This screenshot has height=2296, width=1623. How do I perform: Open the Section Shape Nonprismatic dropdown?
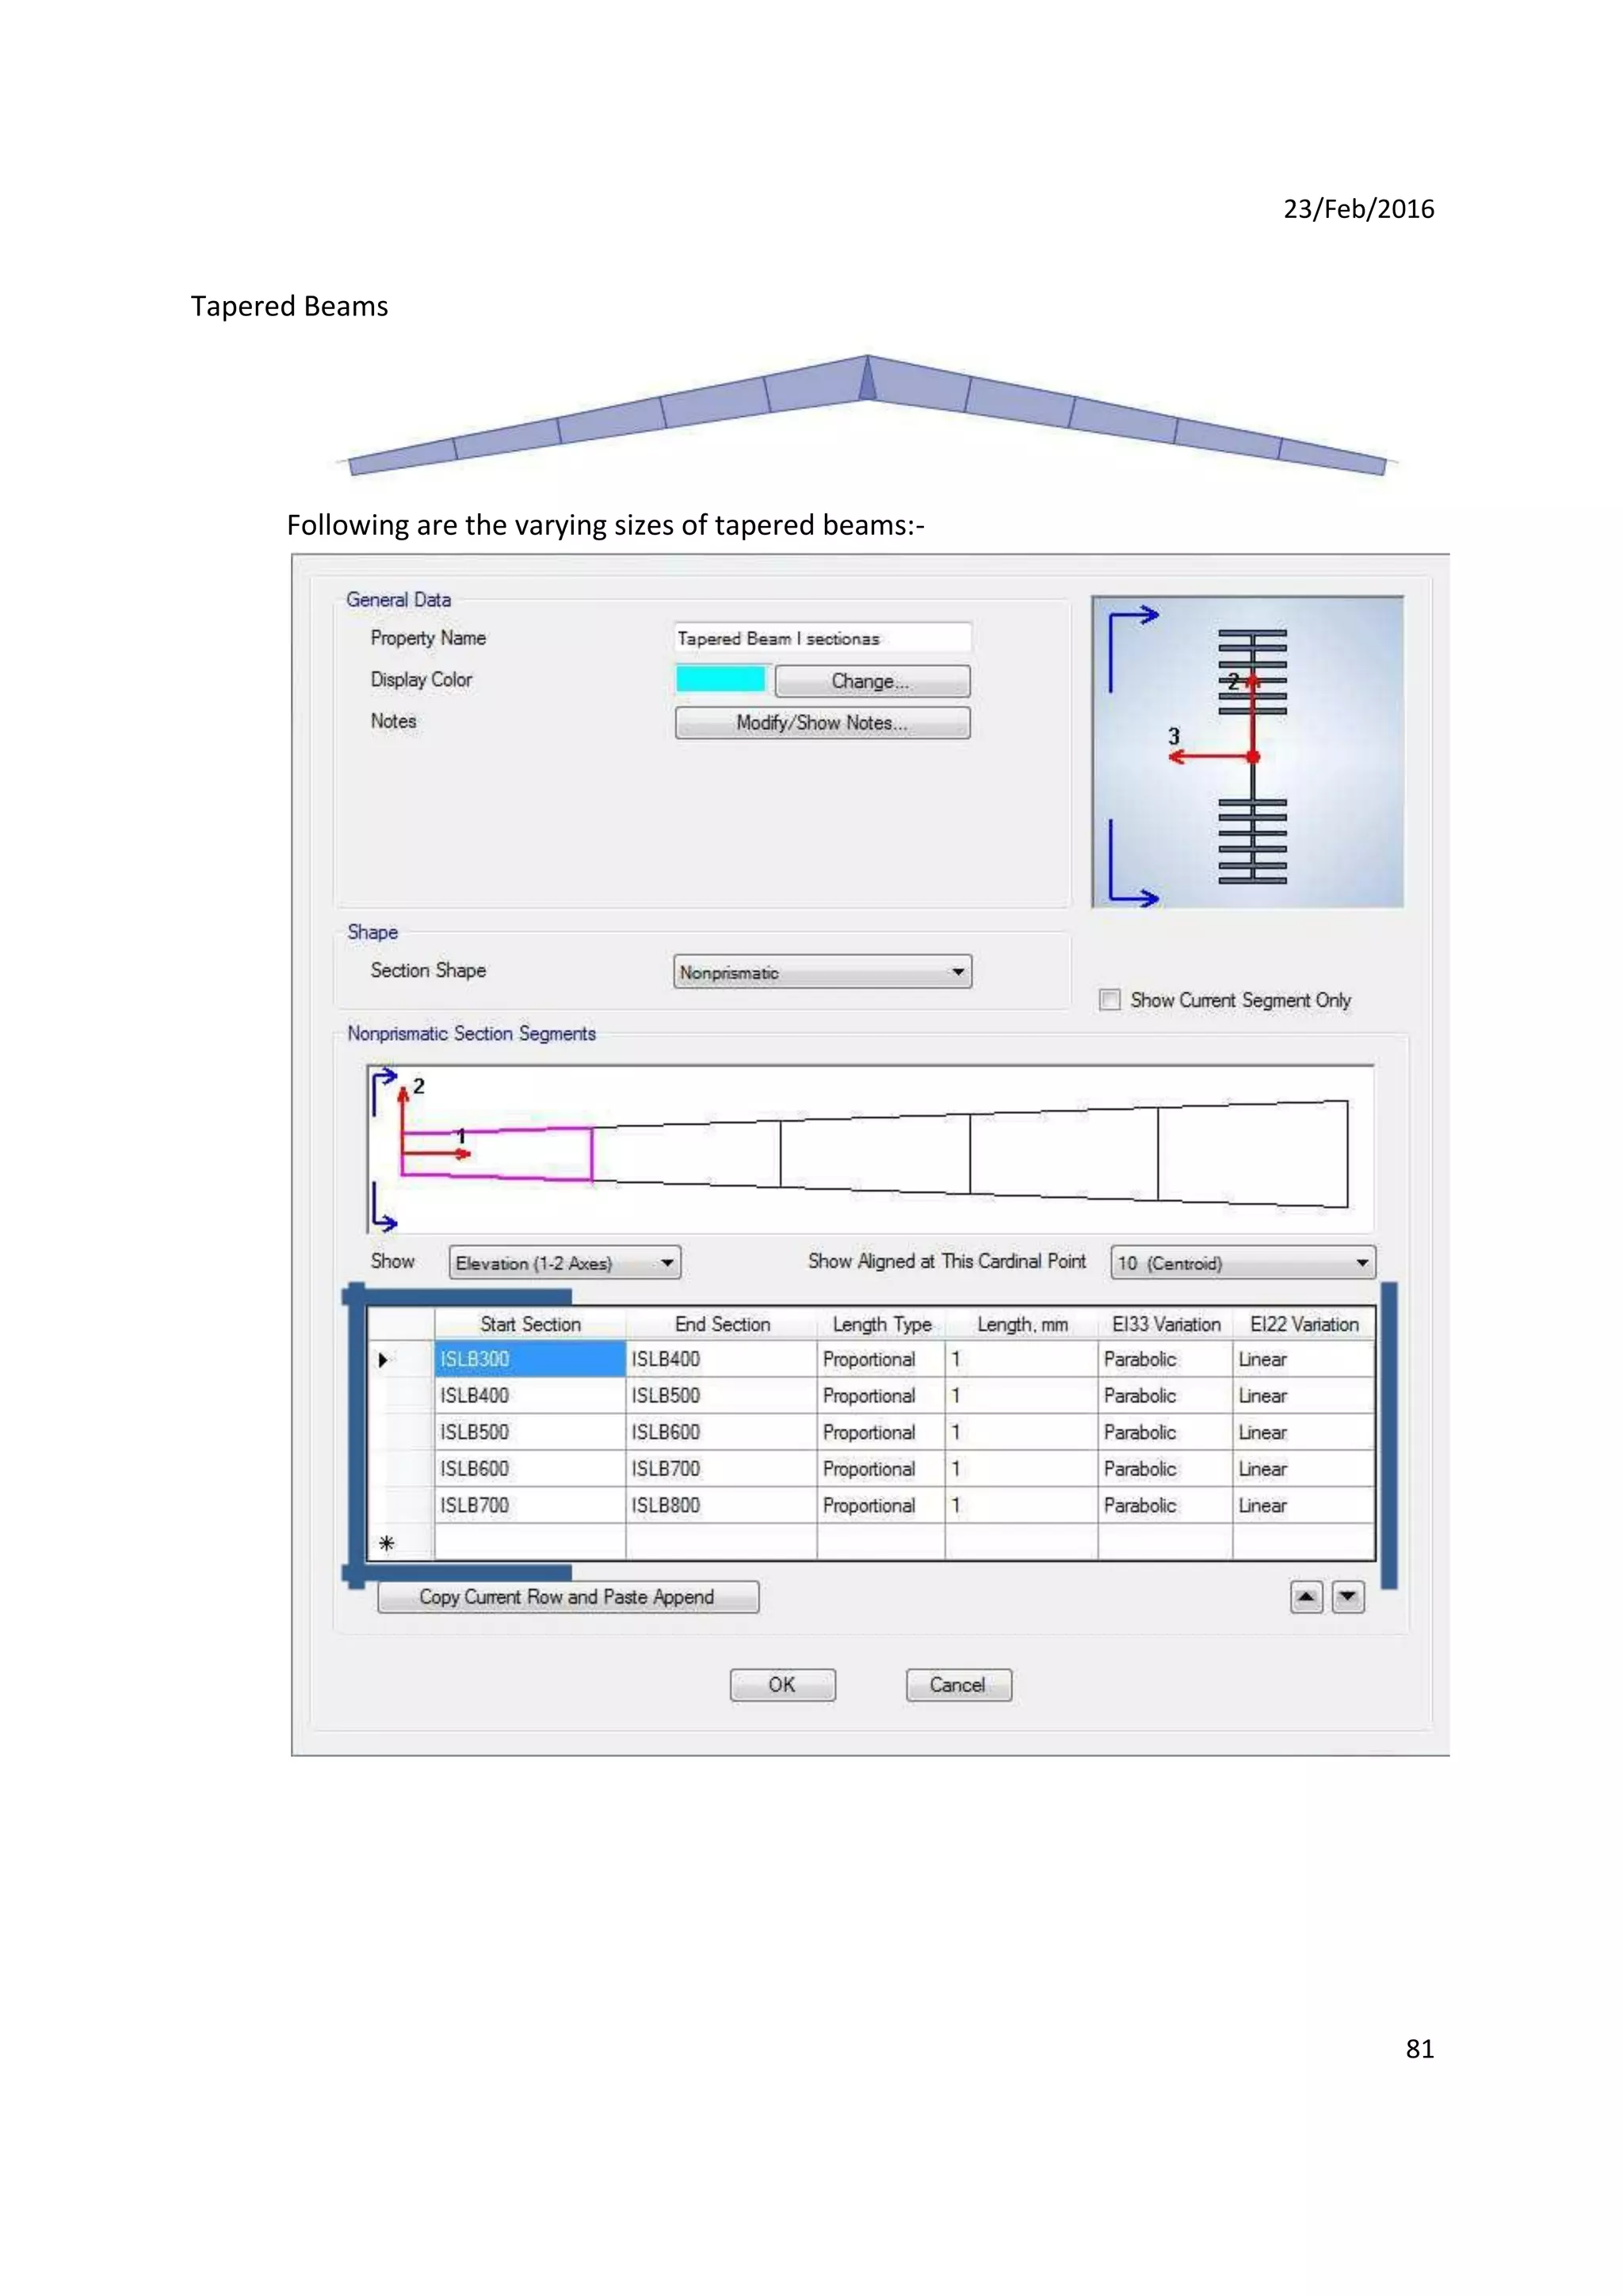(x=822, y=972)
